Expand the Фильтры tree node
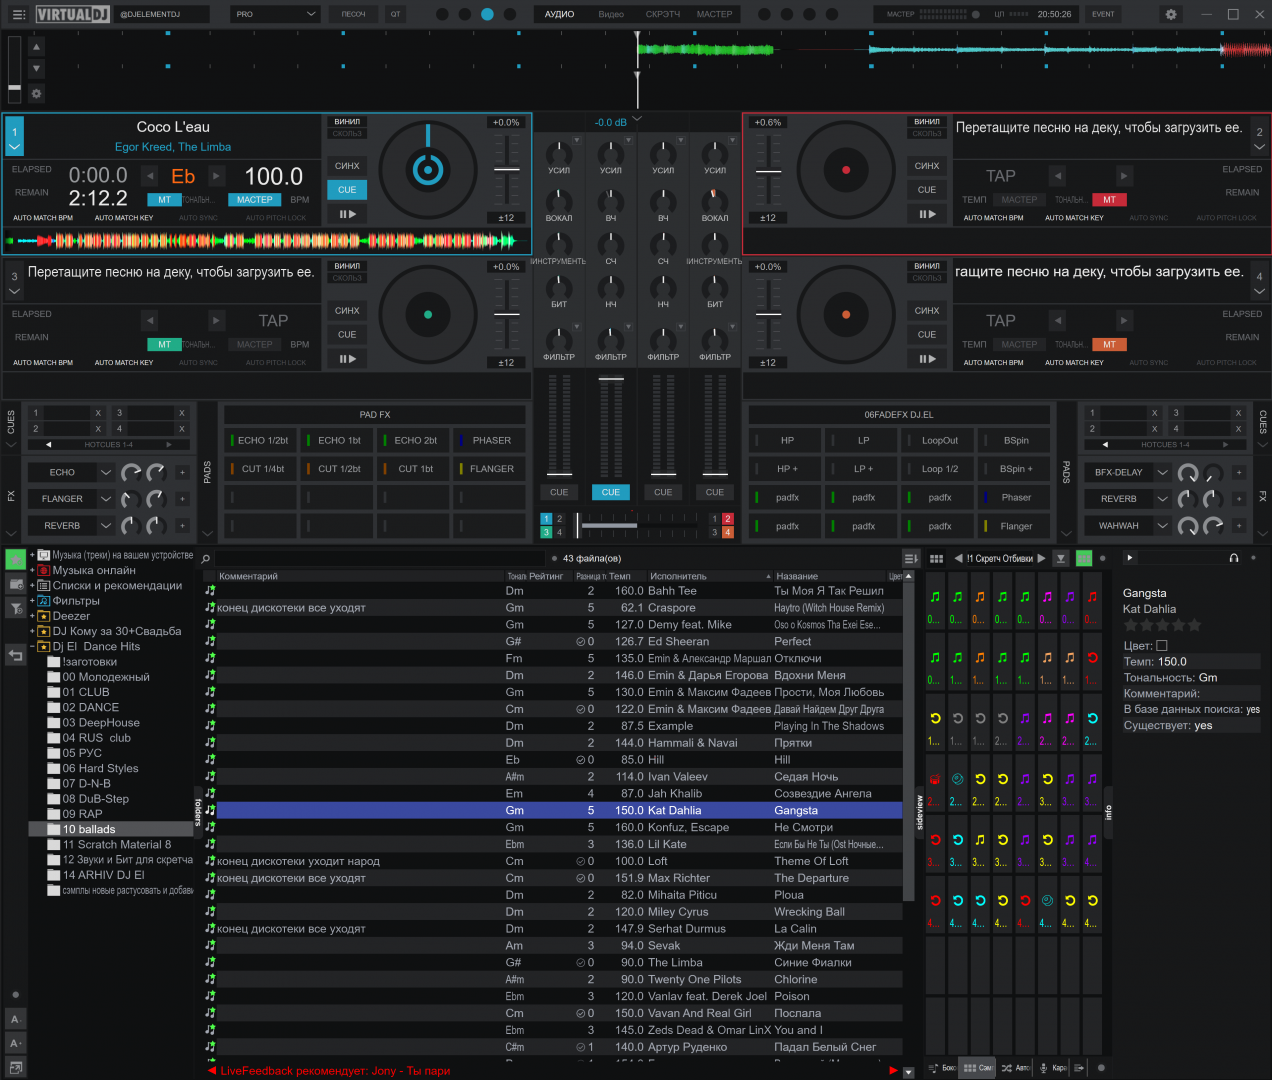1272x1080 pixels. [x=32, y=601]
